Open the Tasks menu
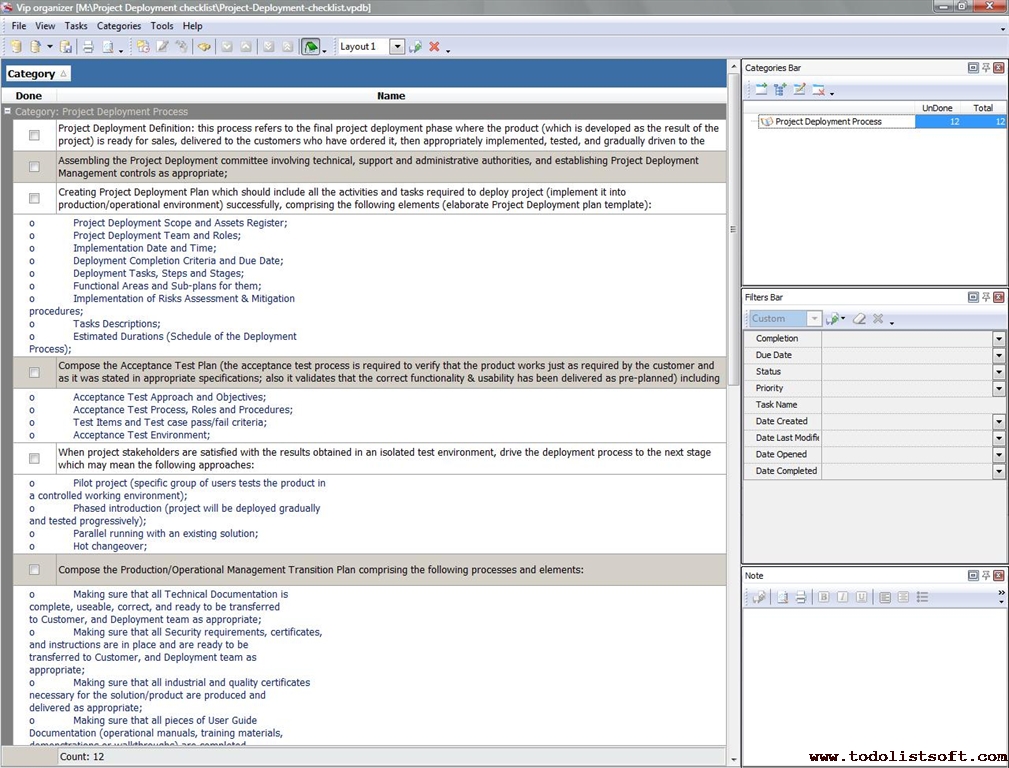The width and height of the screenshot is (1009, 768). point(76,26)
